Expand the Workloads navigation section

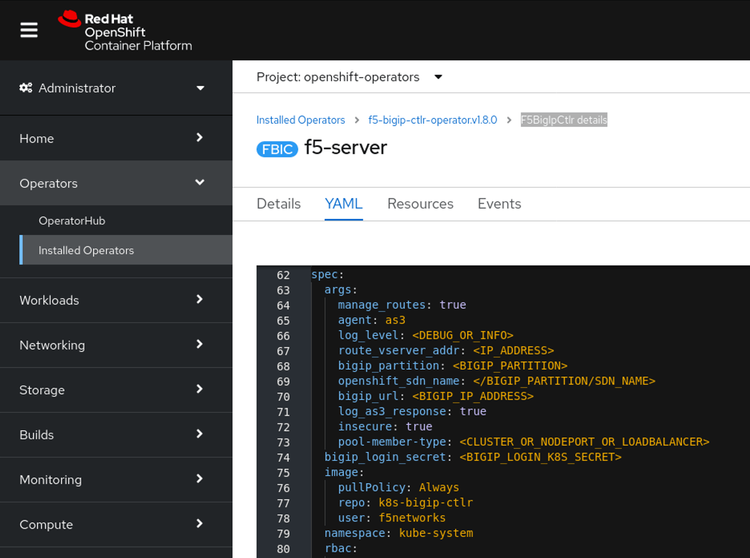pyautogui.click(x=115, y=300)
